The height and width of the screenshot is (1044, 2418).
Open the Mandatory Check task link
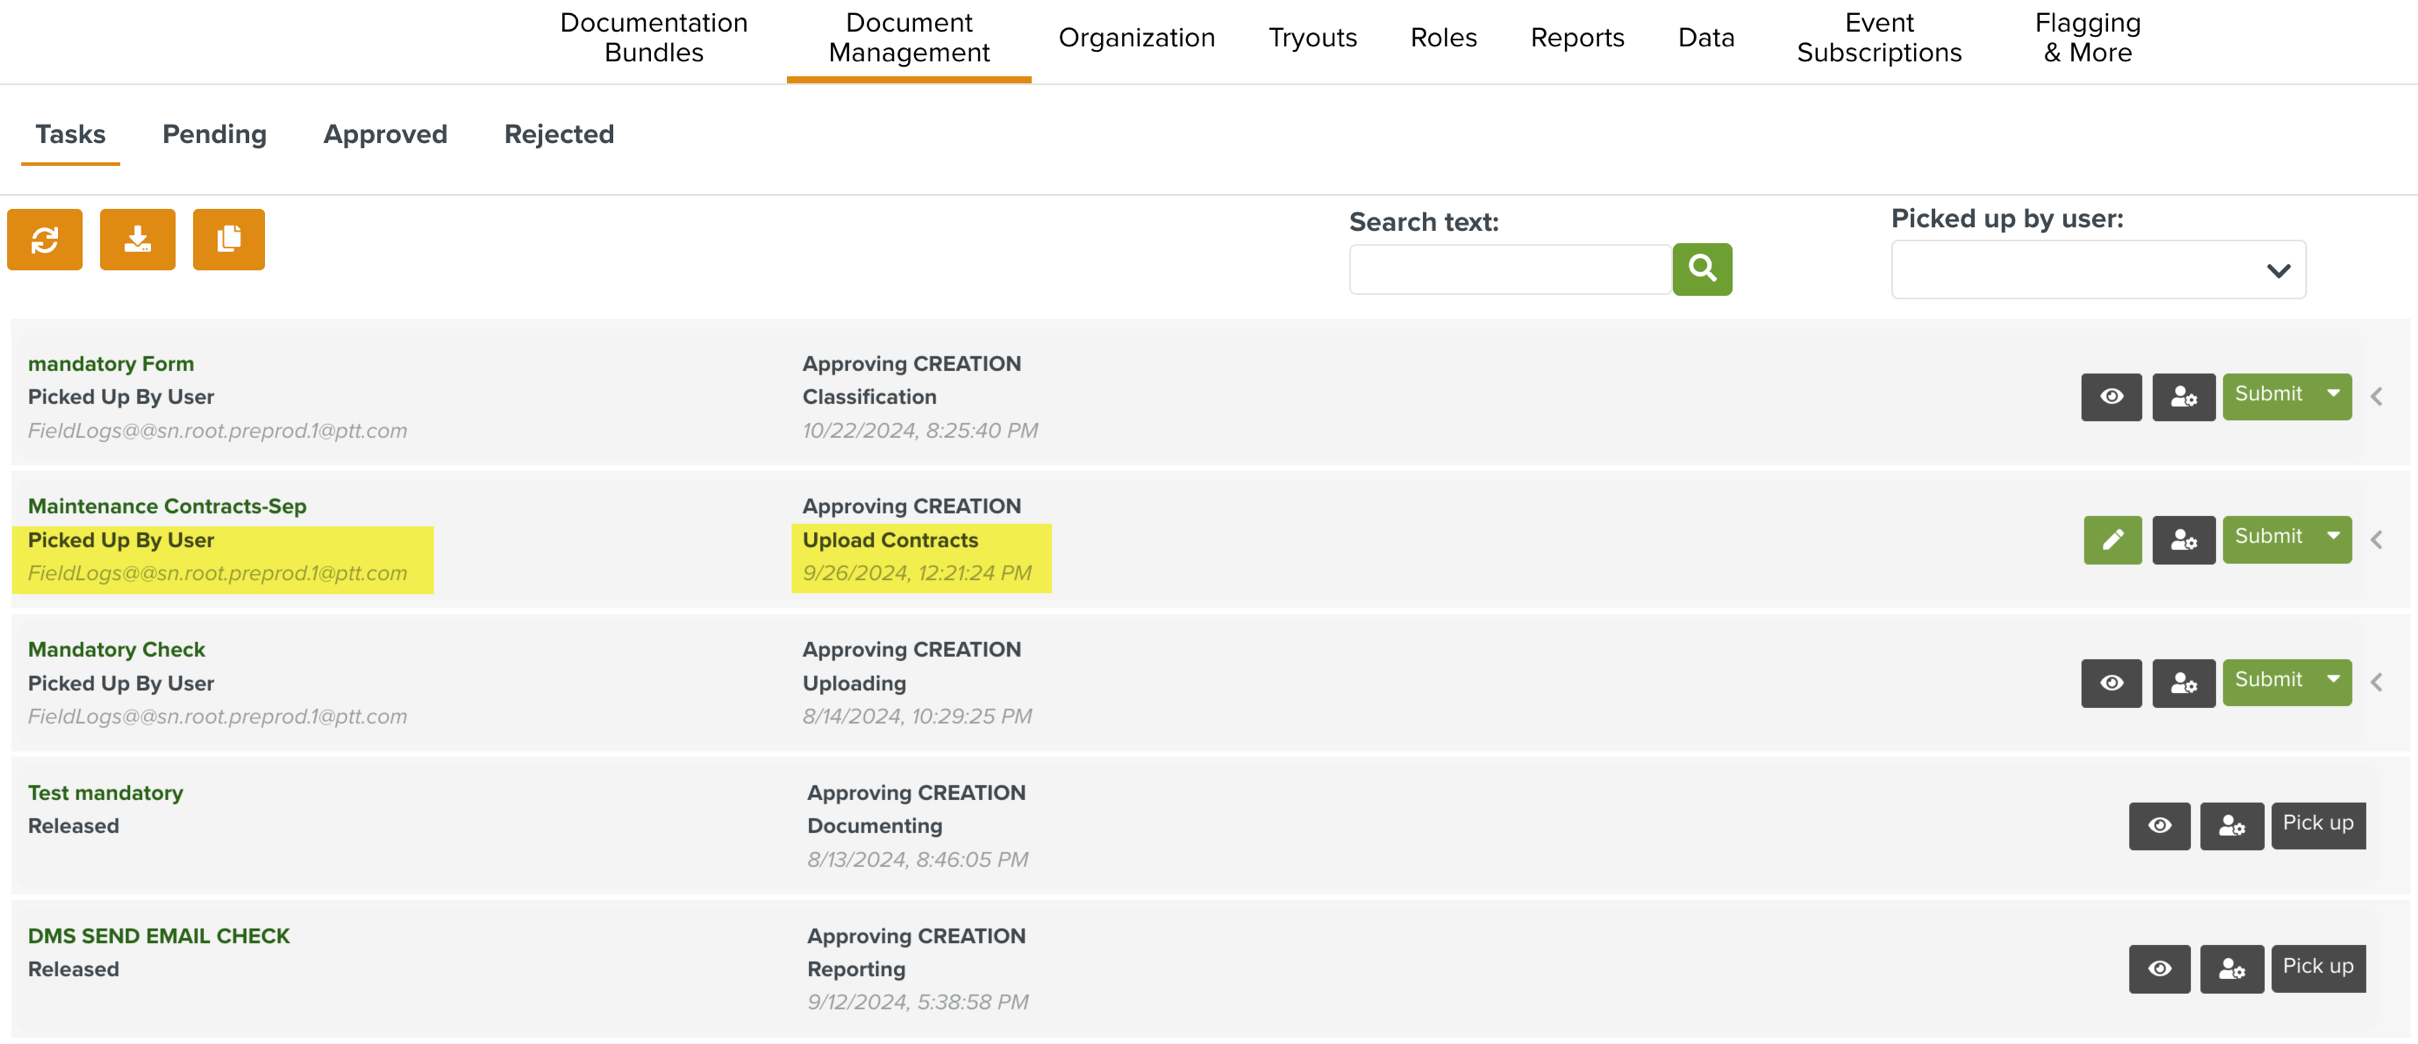[x=116, y=650]
